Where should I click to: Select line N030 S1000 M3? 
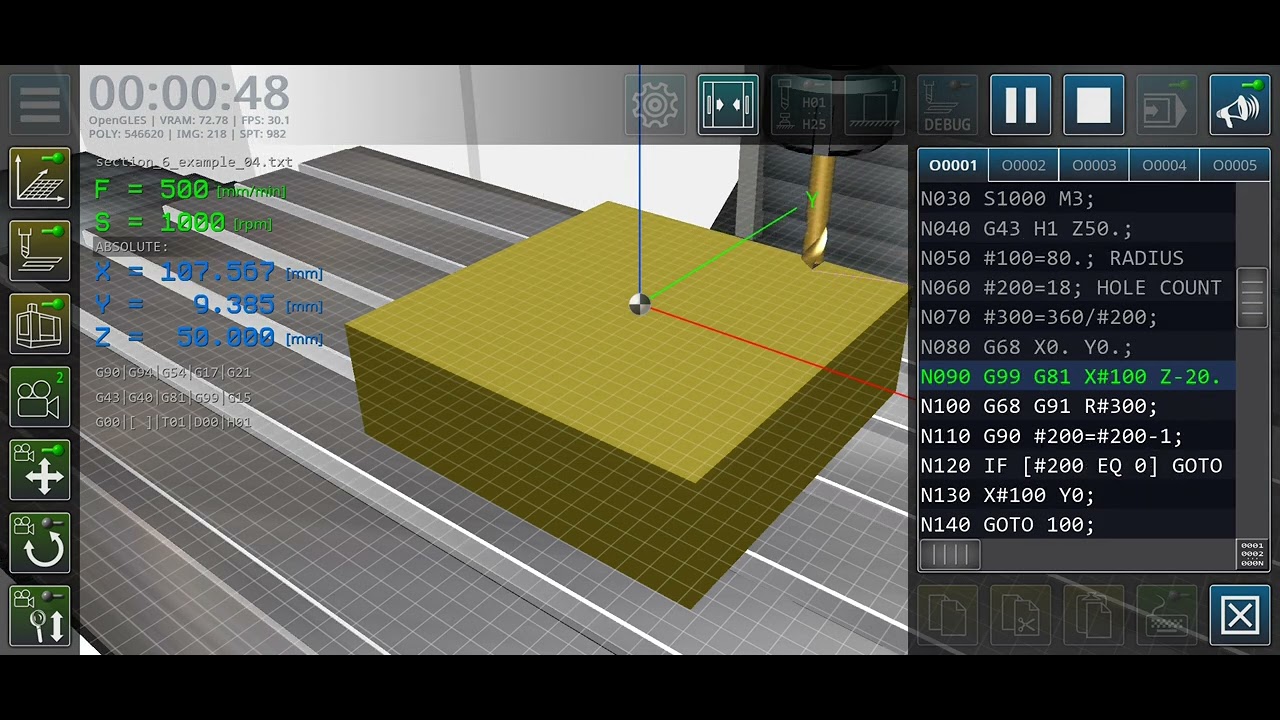[1077, 199]
